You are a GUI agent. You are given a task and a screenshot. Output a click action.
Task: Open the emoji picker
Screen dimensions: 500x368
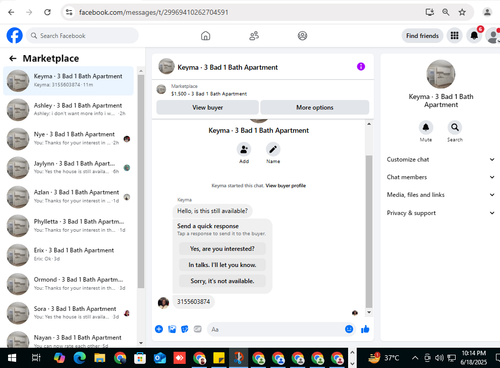click(349, 329)
